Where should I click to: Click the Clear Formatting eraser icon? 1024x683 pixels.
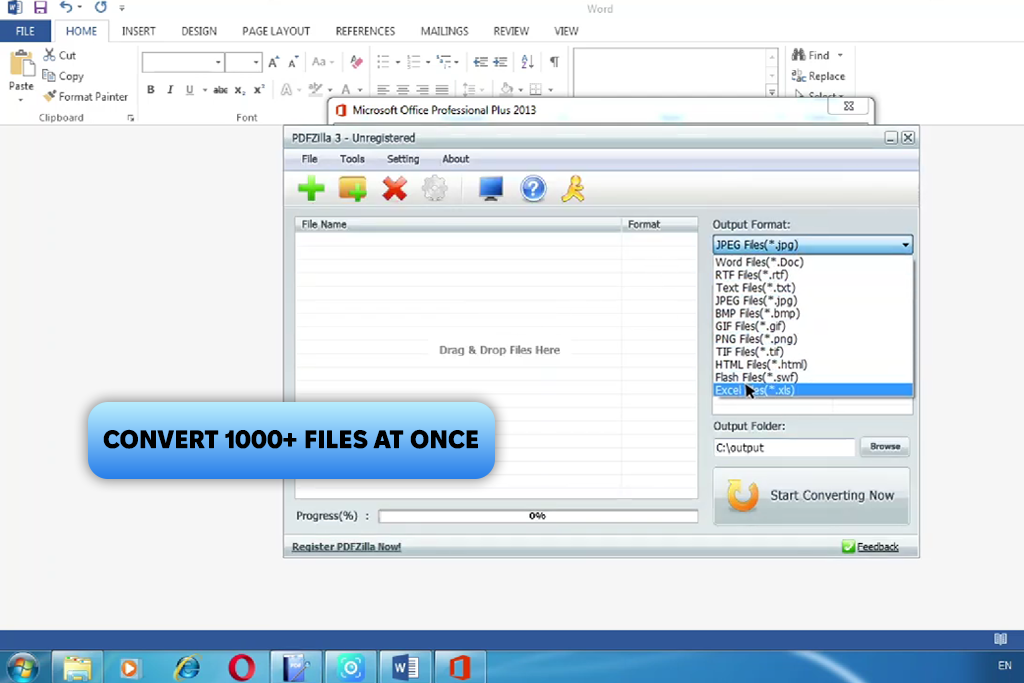356,62
